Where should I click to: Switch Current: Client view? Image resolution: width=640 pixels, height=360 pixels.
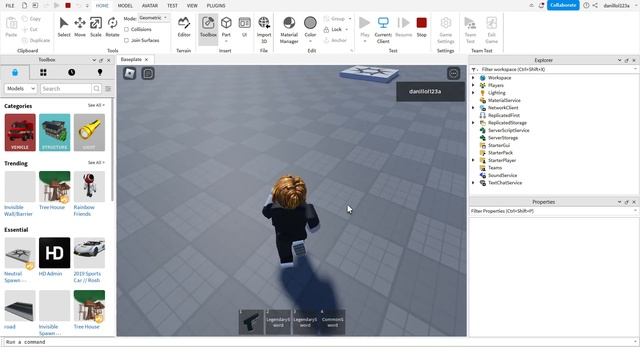(x=383, y=29)
